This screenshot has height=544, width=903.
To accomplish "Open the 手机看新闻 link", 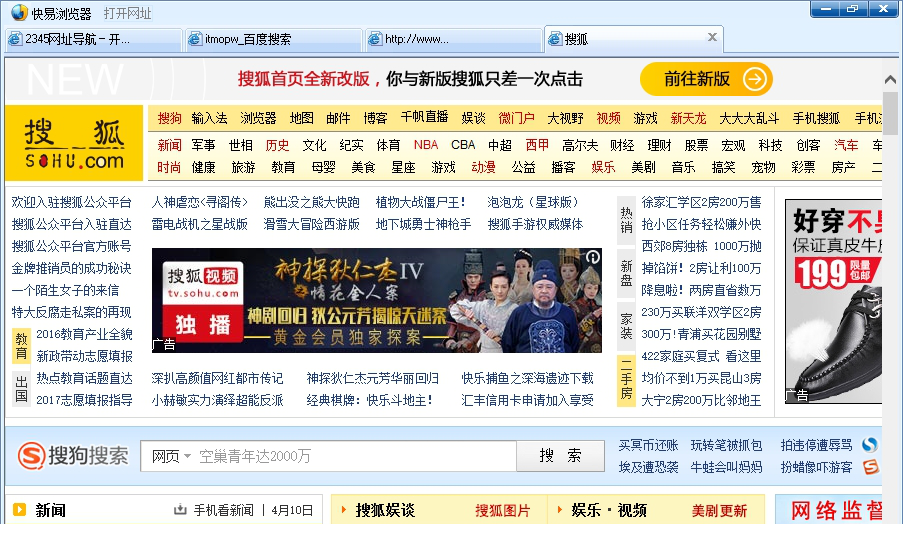I will 223,511.
